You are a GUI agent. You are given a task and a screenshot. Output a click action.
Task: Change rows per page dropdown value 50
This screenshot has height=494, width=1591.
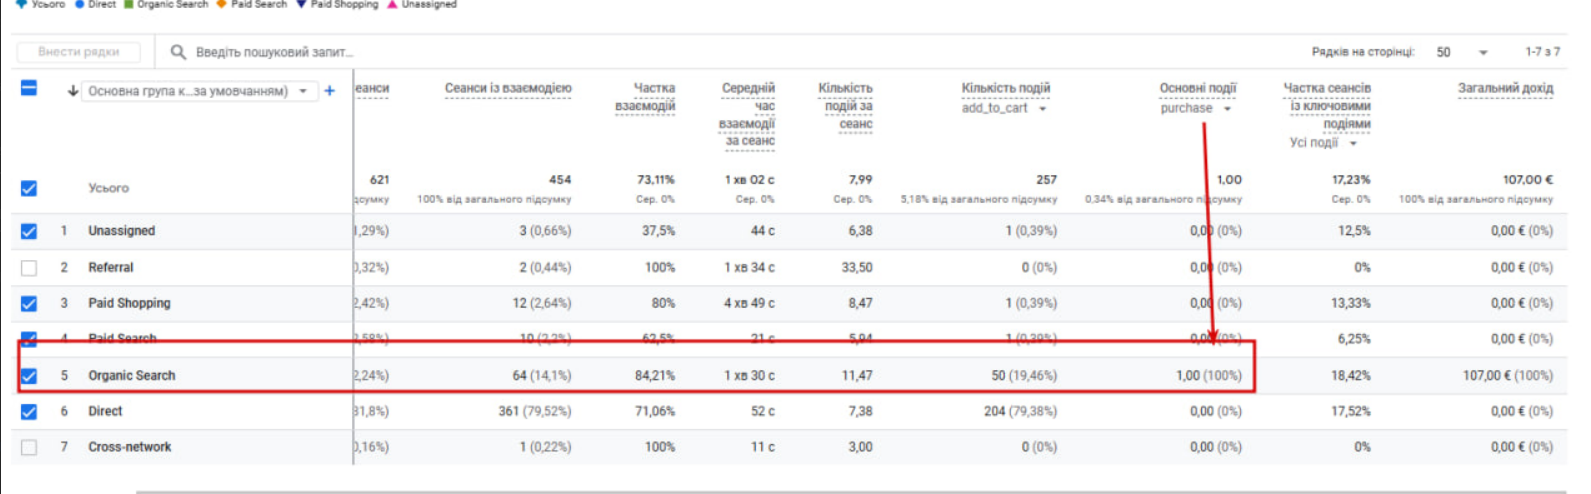1462,52
